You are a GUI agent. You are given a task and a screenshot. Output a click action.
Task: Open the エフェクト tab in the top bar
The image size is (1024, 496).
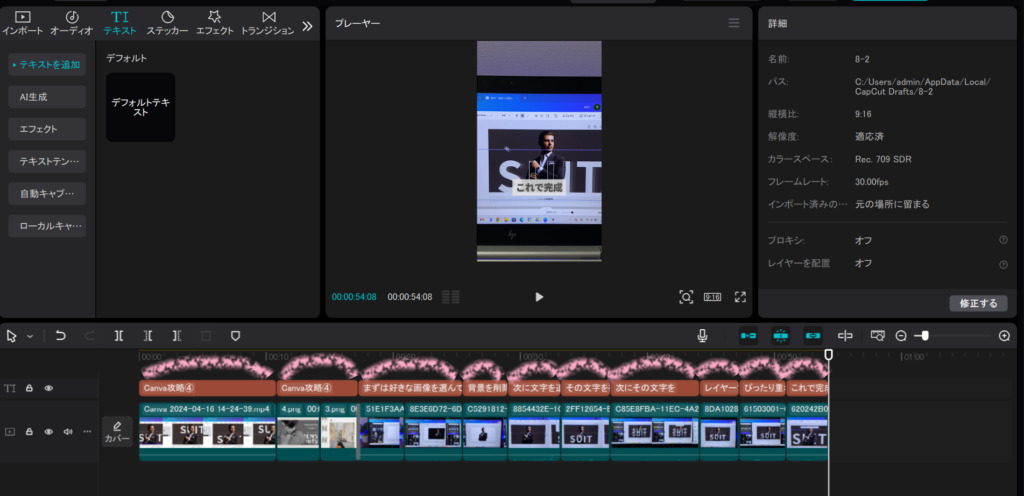point(214,23)
